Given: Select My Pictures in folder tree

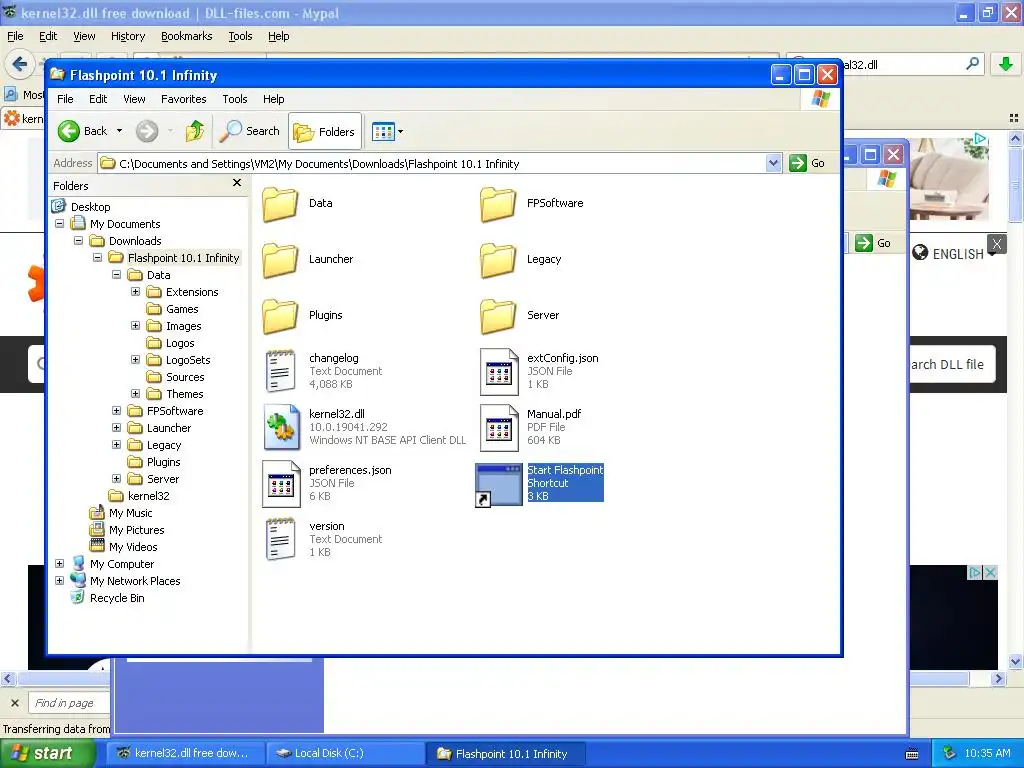Looking at the screenshot, I should pyautogui.click(x=127, y=530).
